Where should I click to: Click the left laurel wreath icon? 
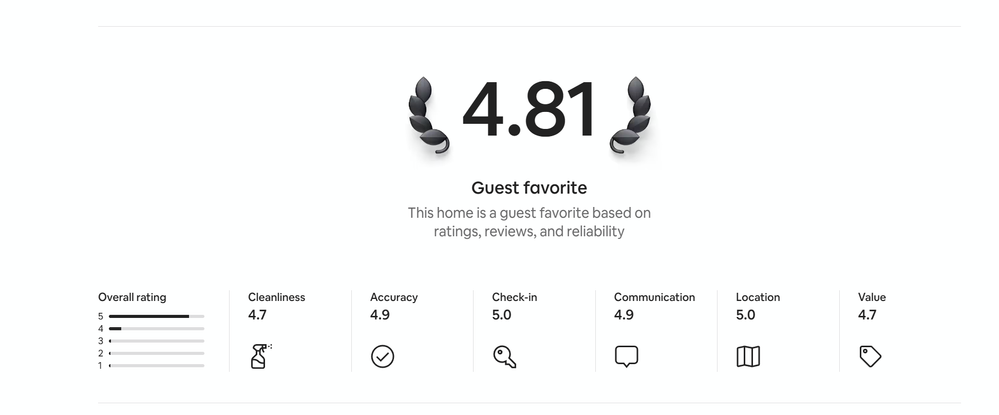pyautogui.click(x=428, y=115)
